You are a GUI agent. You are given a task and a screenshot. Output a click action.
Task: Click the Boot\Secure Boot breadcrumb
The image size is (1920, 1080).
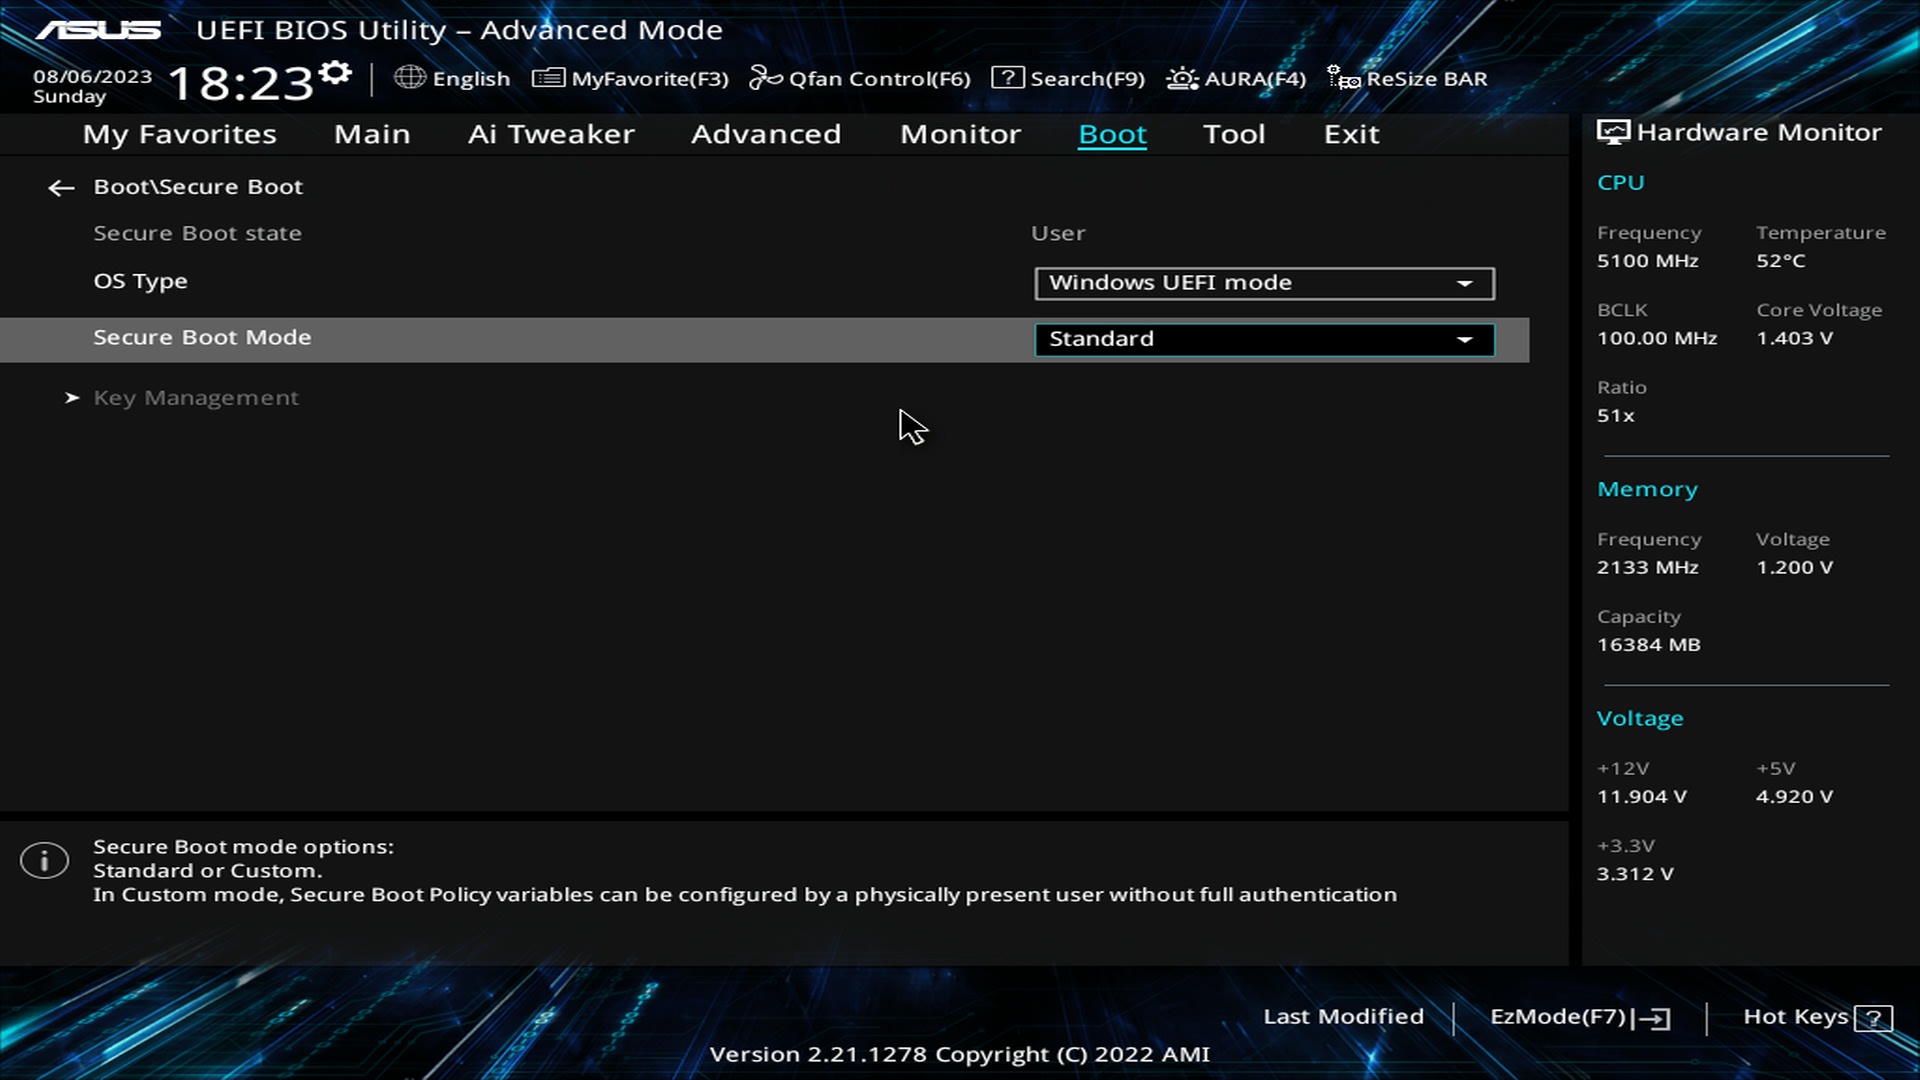click(x=198, y=187)
